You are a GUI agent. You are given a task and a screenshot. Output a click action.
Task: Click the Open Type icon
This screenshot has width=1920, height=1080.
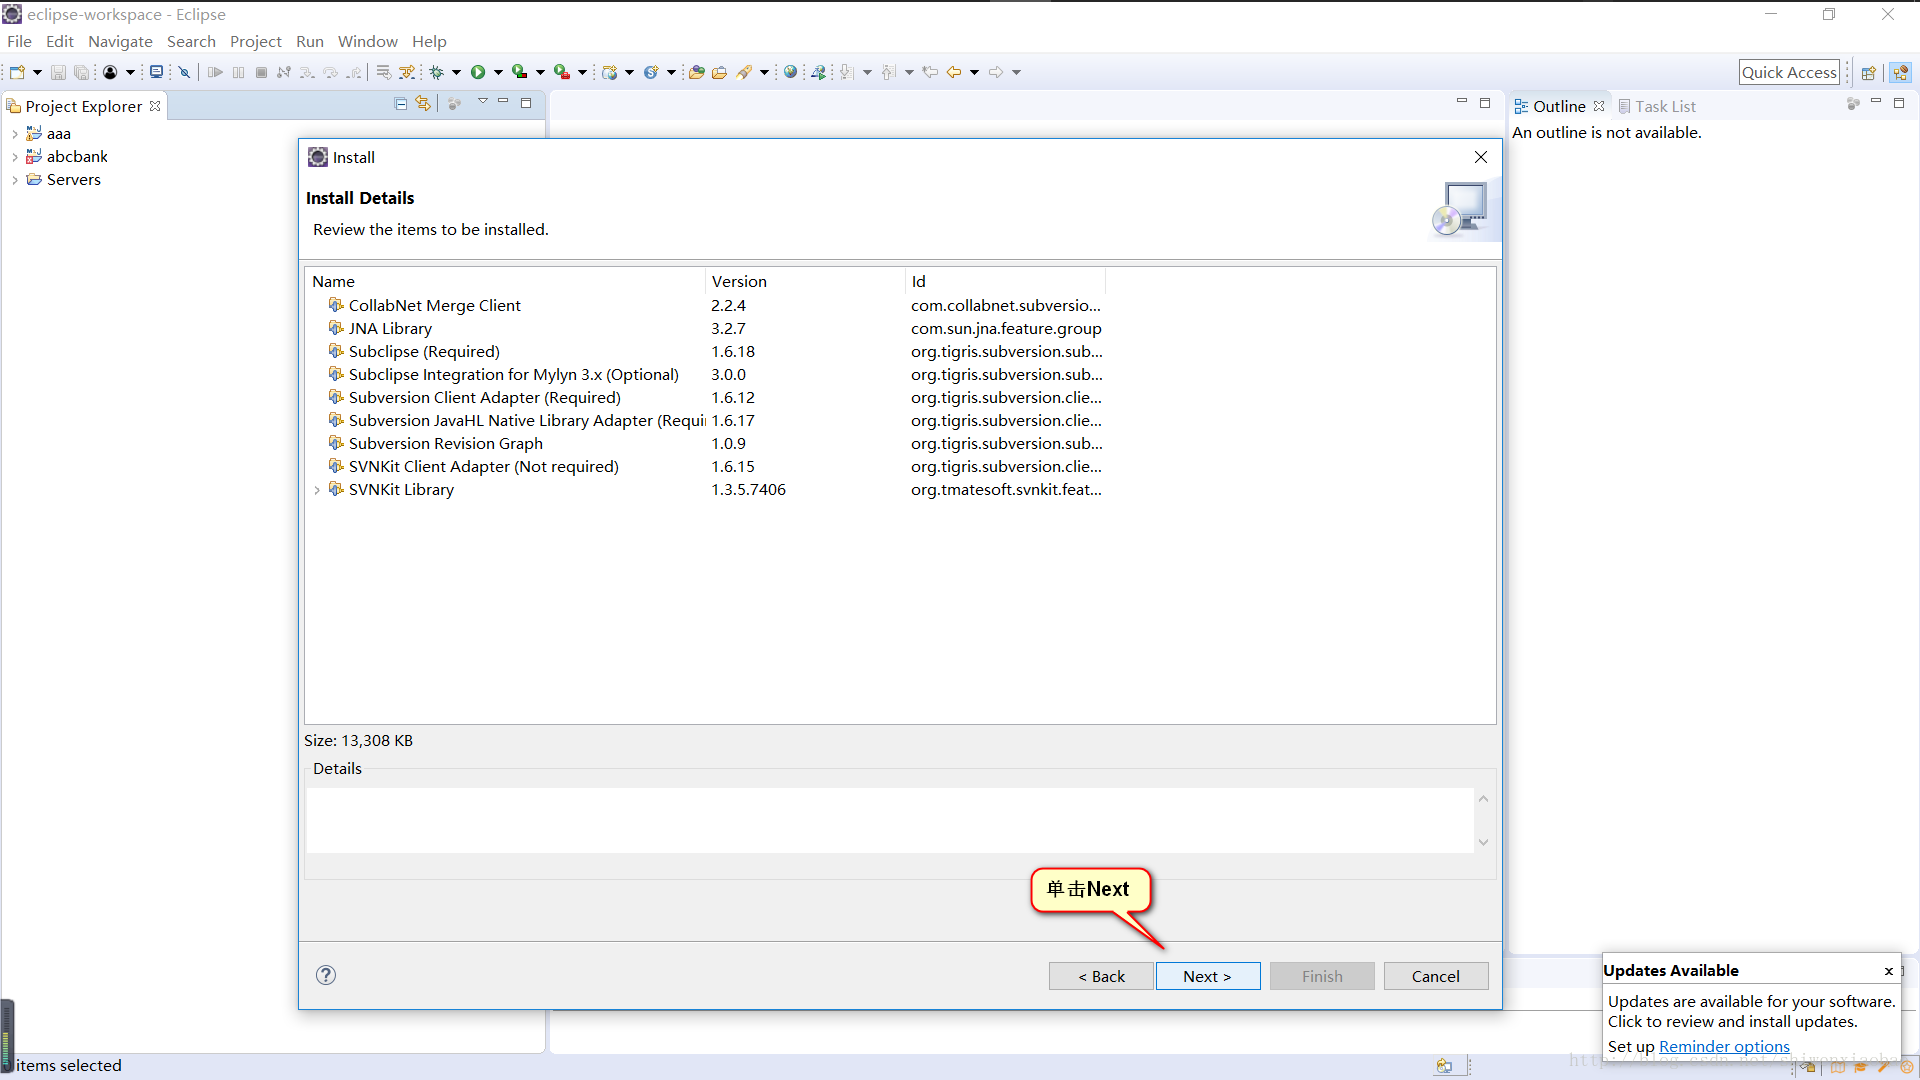pos(697,72)
